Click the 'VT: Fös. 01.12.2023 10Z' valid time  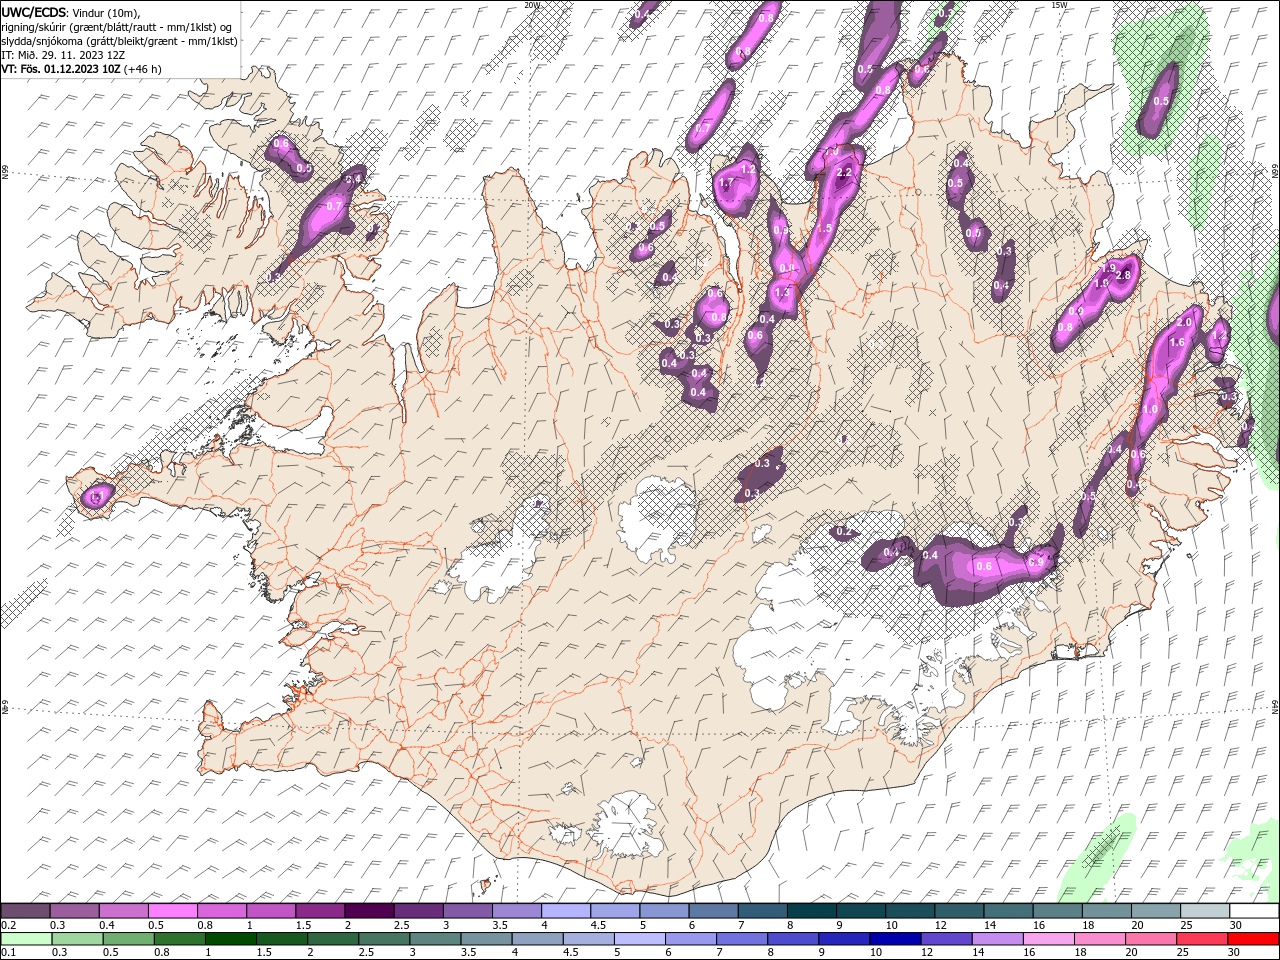coord(61,69)
